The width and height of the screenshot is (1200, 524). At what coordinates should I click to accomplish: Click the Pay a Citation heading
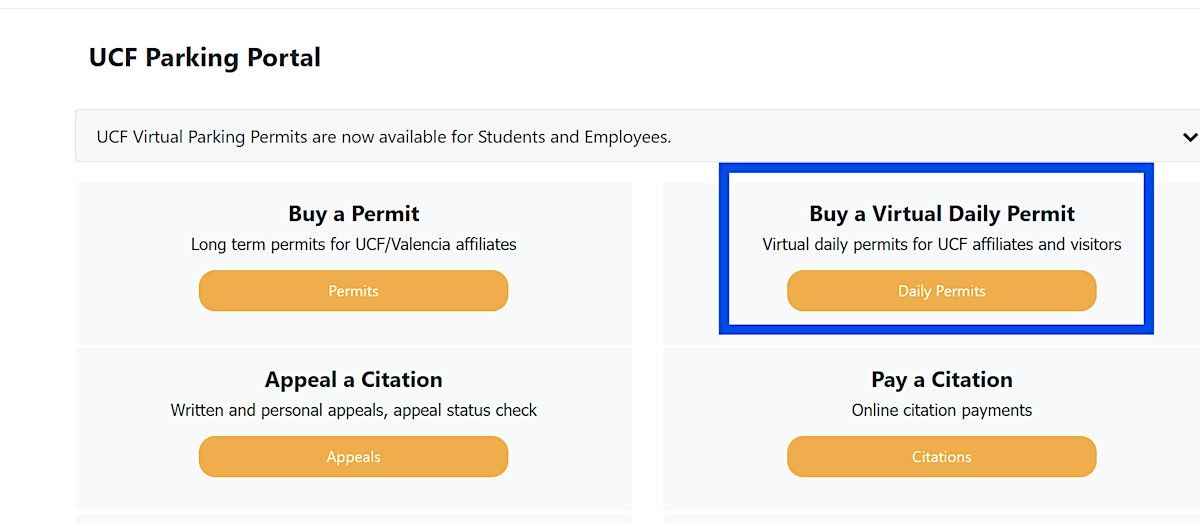tap(941, 379)
